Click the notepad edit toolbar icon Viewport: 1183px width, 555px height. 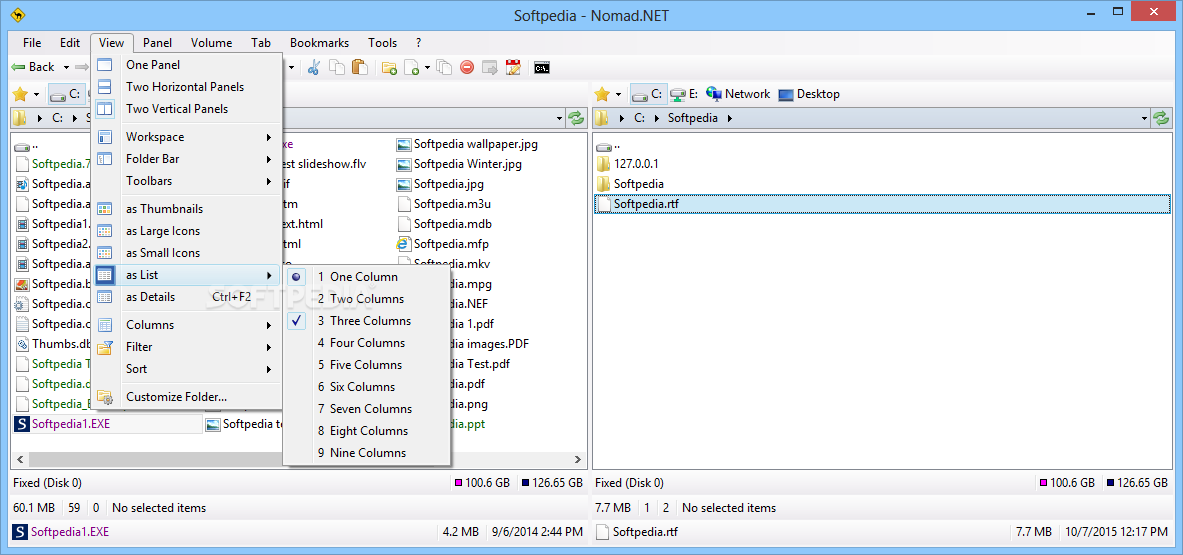[x=513, y=67]
